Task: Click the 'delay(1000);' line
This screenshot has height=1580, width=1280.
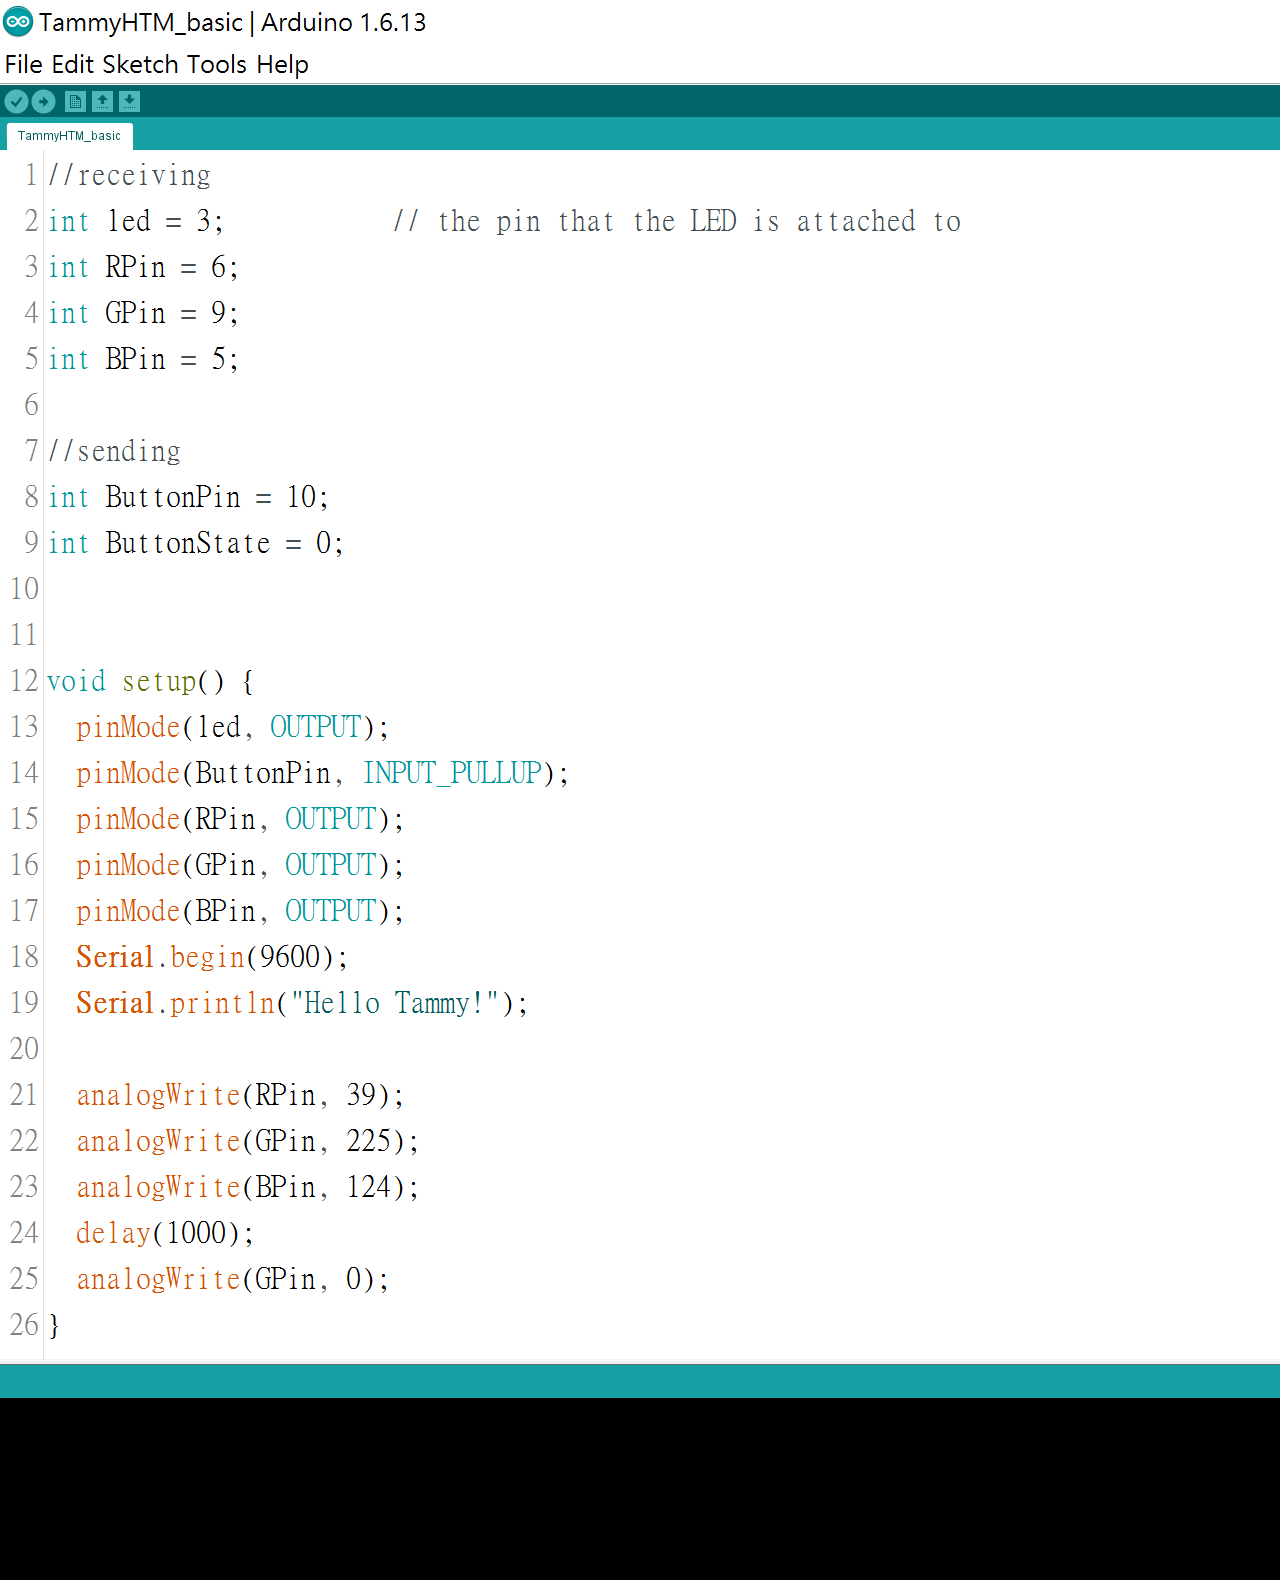Action: (165, 1233)
